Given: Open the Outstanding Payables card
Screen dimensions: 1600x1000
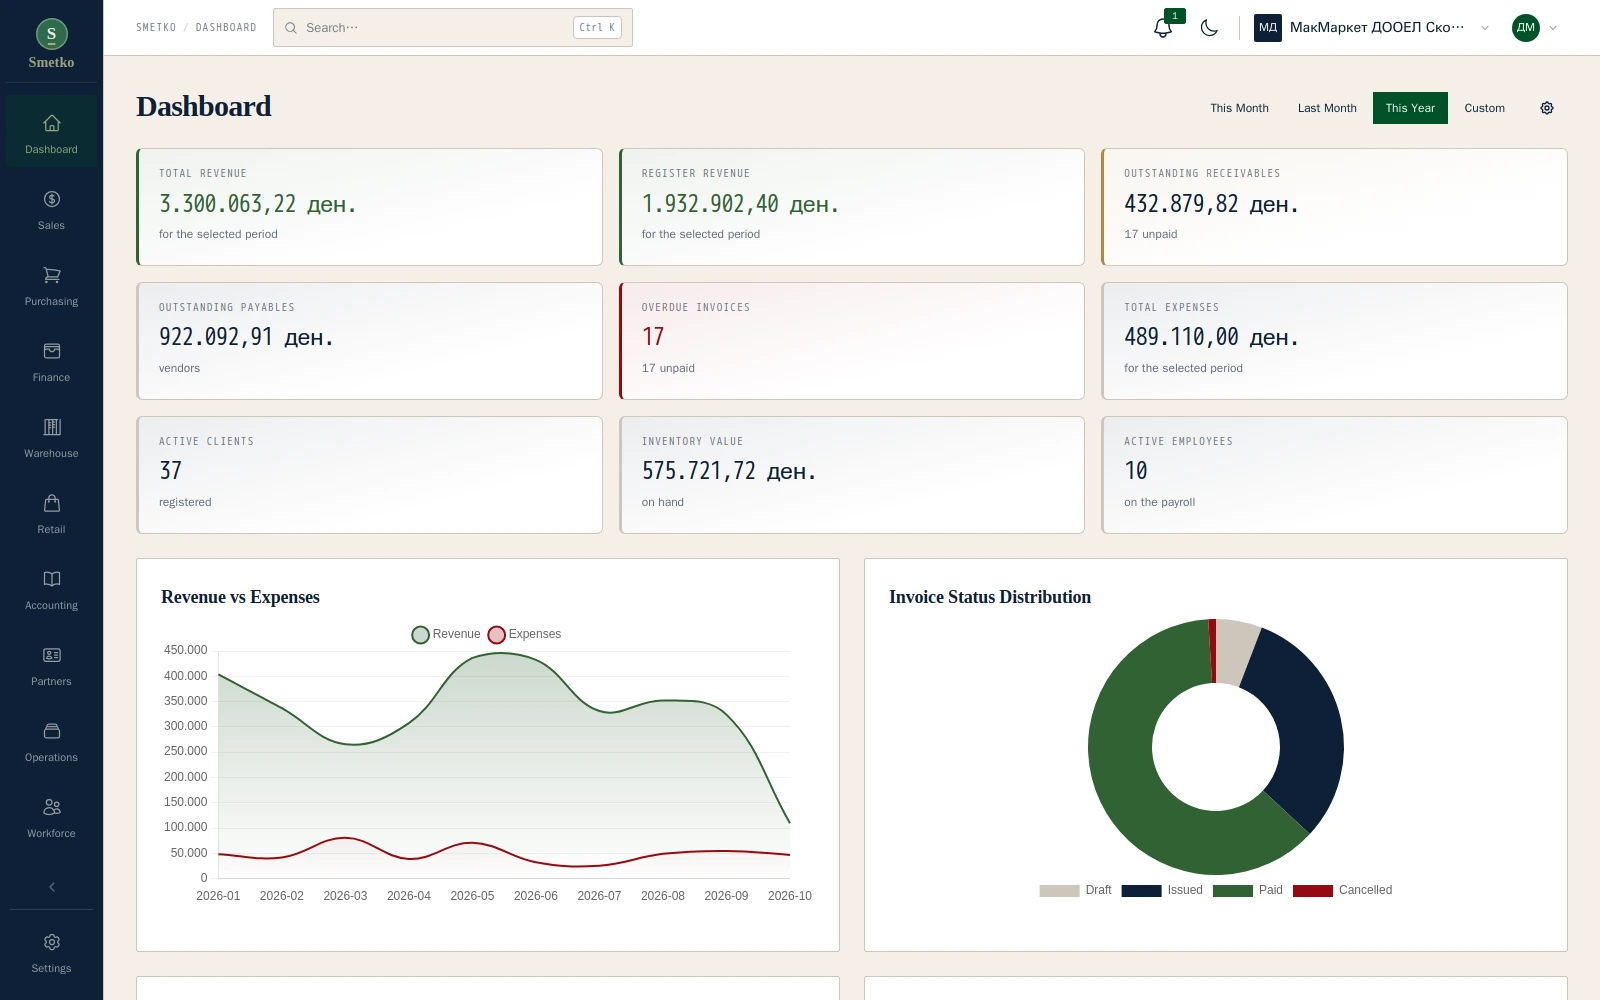Looking at the screenshot, I should tap(369, 341).
